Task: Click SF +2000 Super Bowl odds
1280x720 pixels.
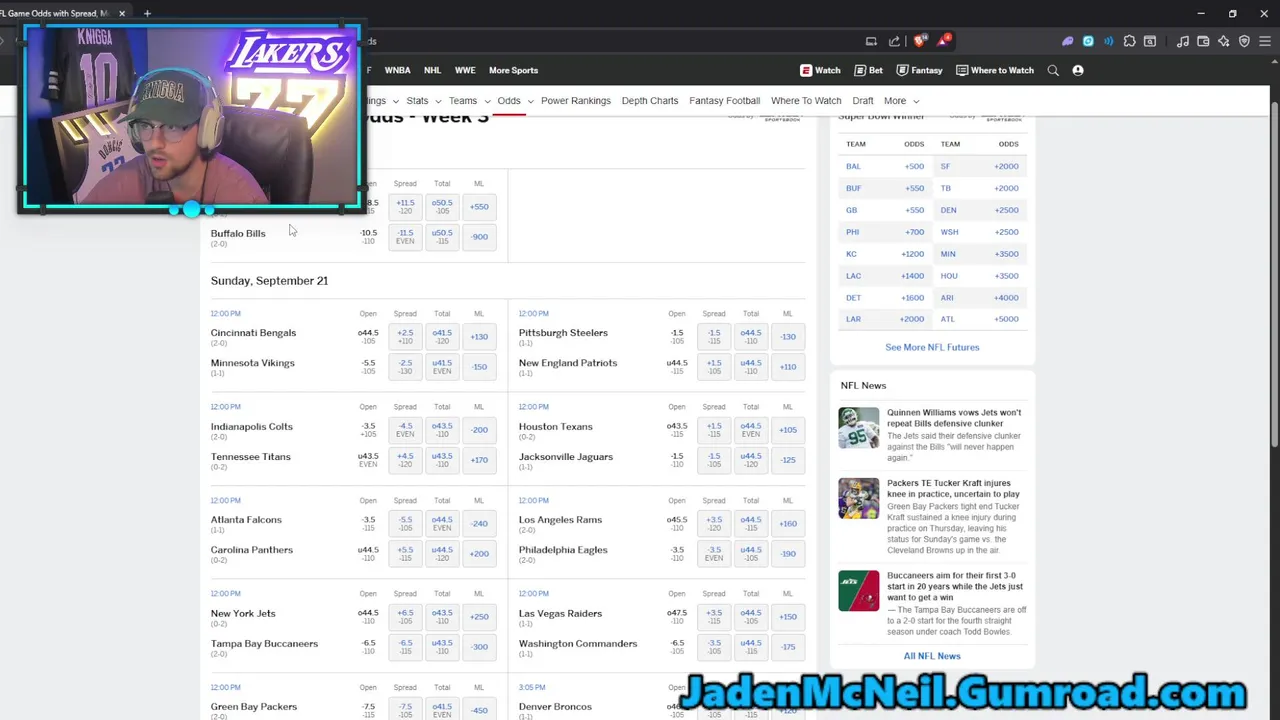Action: pyautogui.click(x=1006, y=166)
